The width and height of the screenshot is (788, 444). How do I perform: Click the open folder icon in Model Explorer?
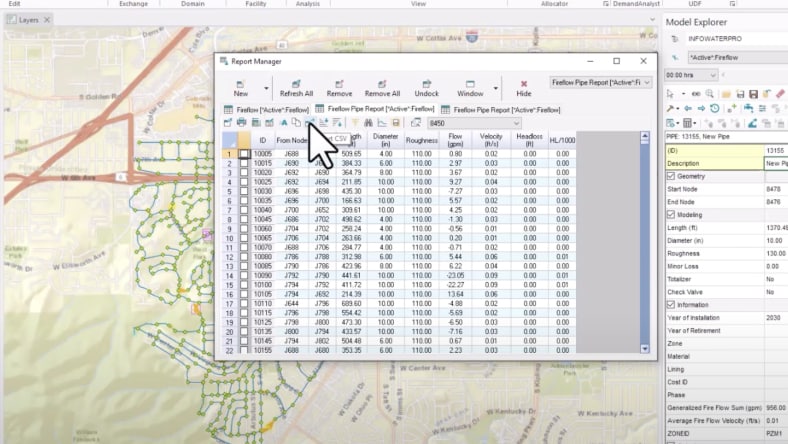[x=725, y=93]
